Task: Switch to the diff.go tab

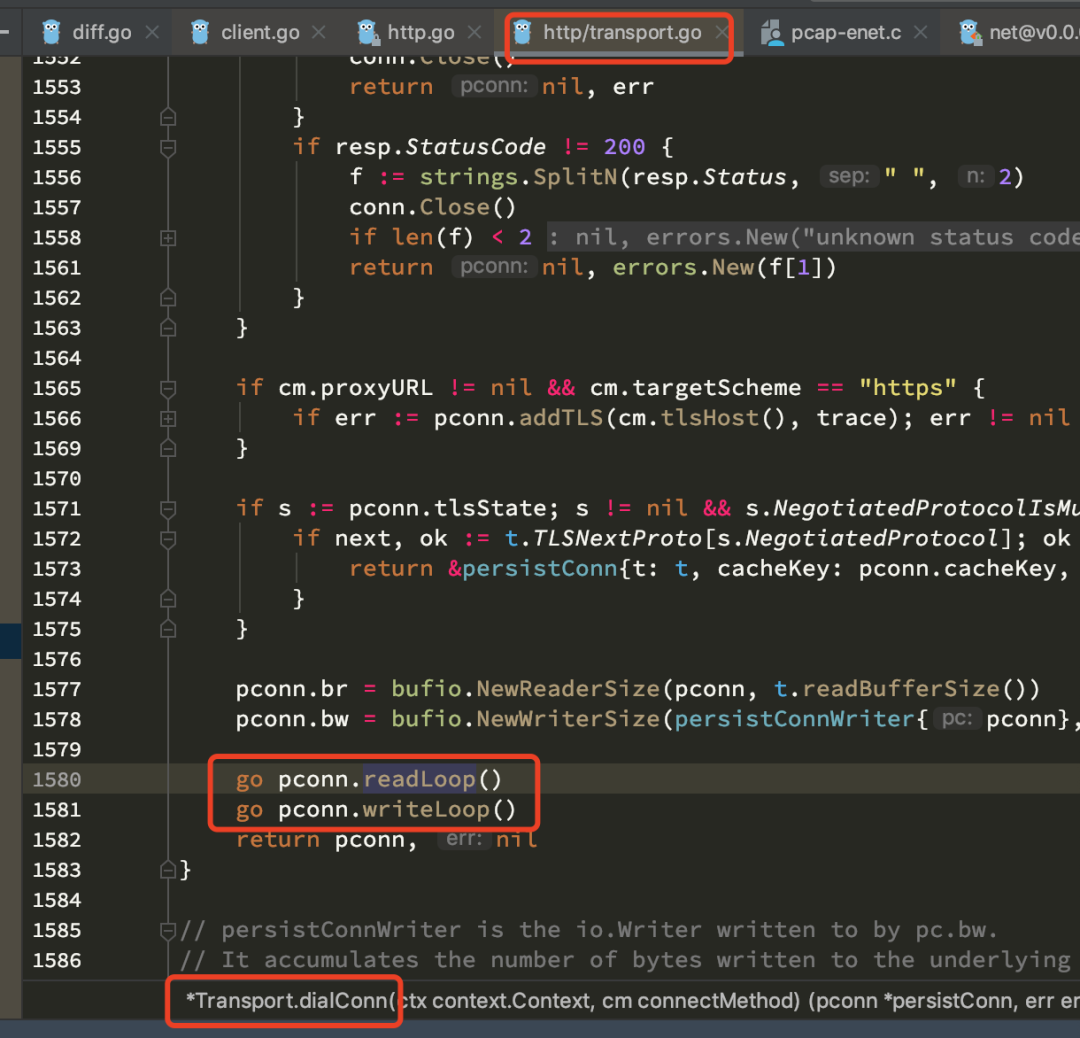Action: [101, 32]
